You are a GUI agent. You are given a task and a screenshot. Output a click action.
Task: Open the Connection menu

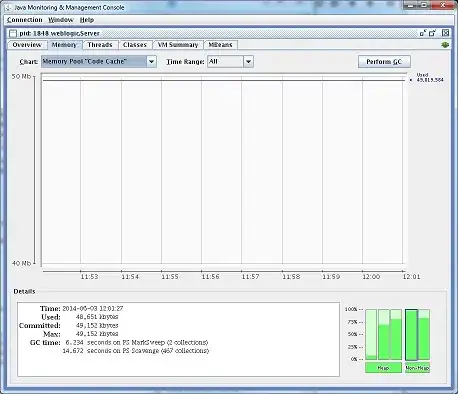25,20
